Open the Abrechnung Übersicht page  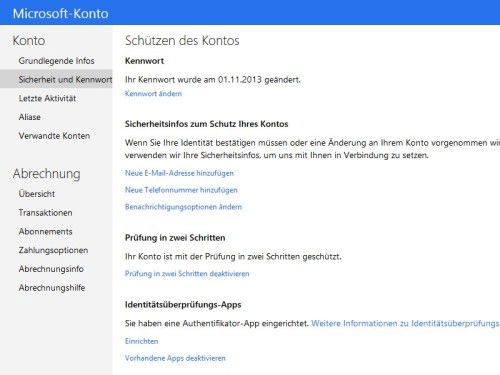click(37, 194)
